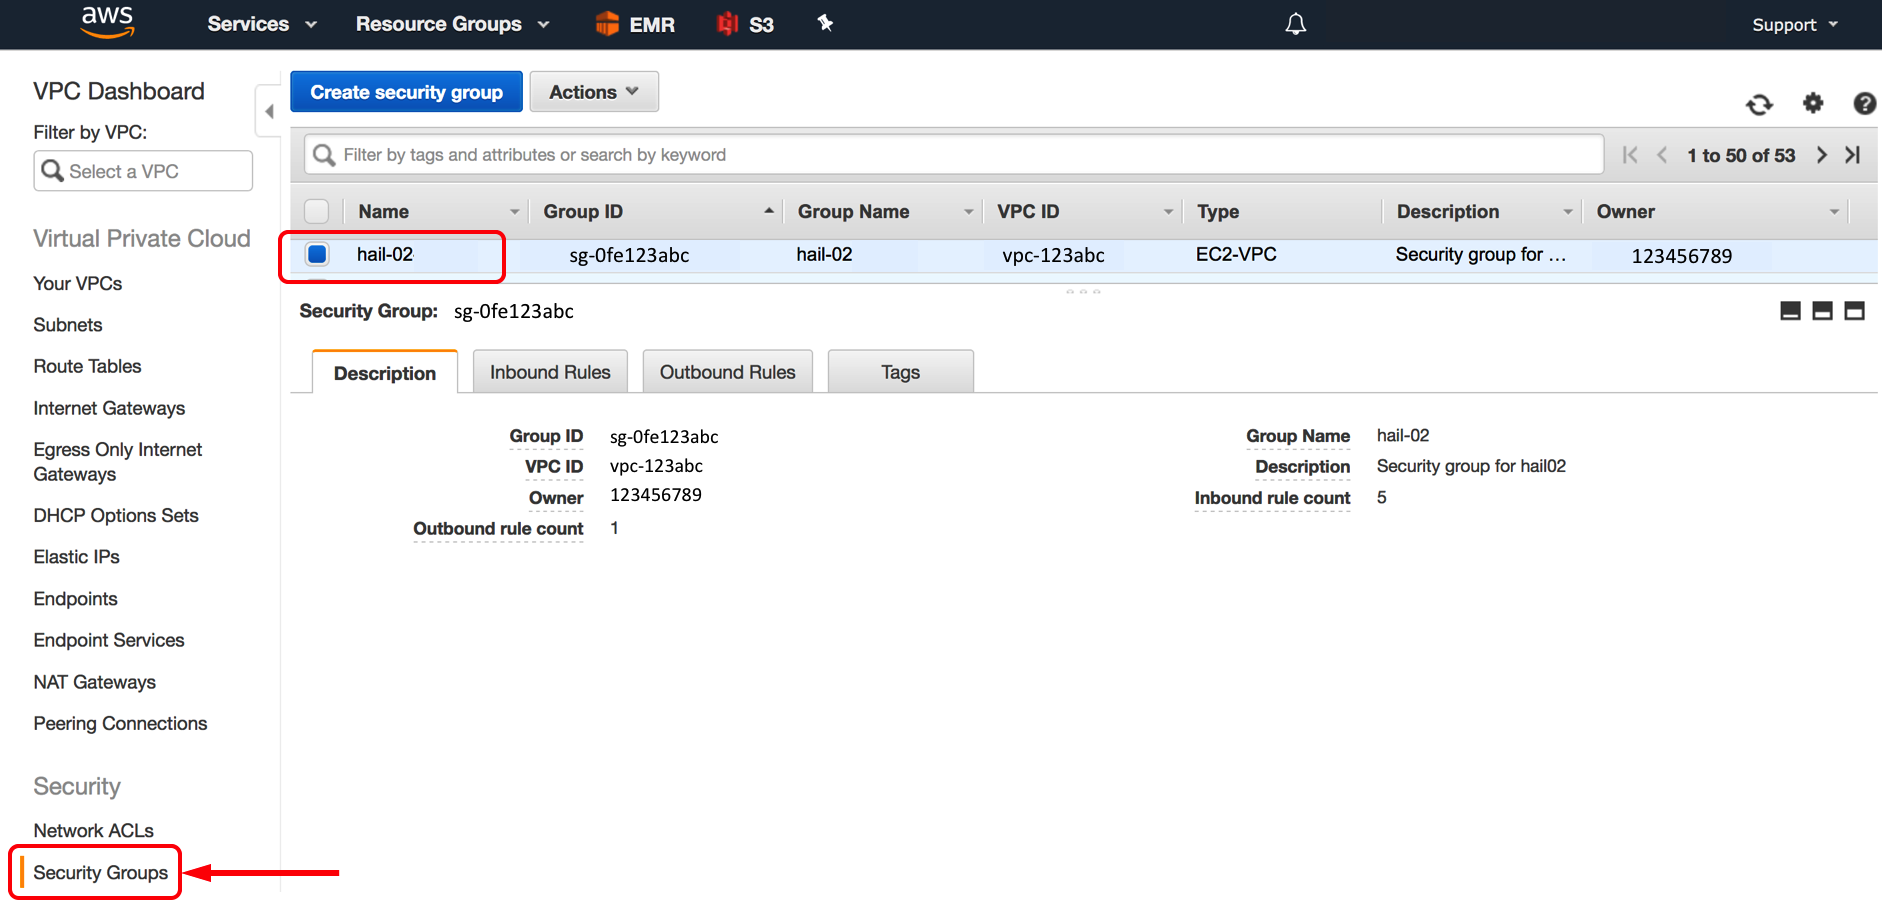The image size is (1882, 902).
Task: Open the Actions dropdown button
Action: click(594, 92)
